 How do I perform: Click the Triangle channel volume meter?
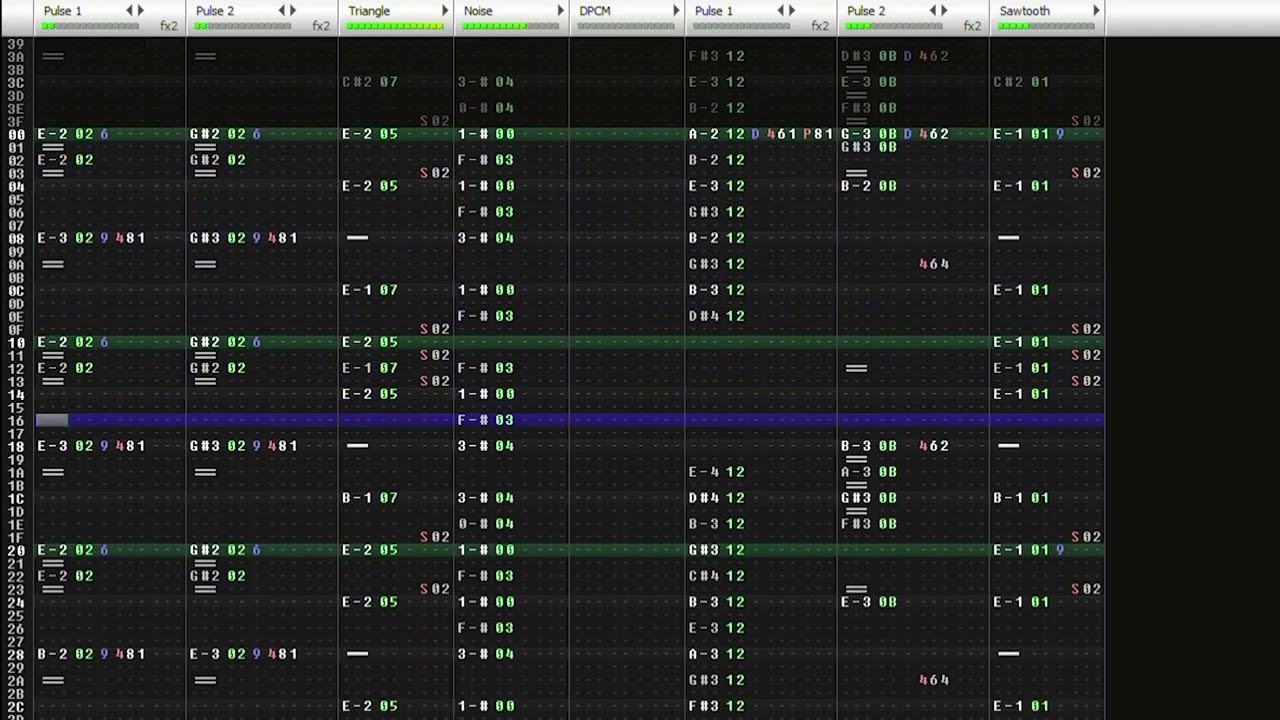coord(395,26)
